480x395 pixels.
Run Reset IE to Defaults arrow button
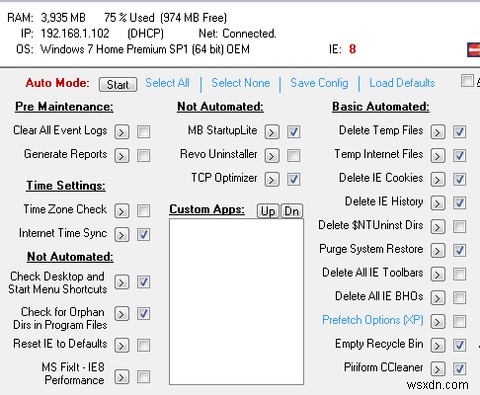(122, 345)
